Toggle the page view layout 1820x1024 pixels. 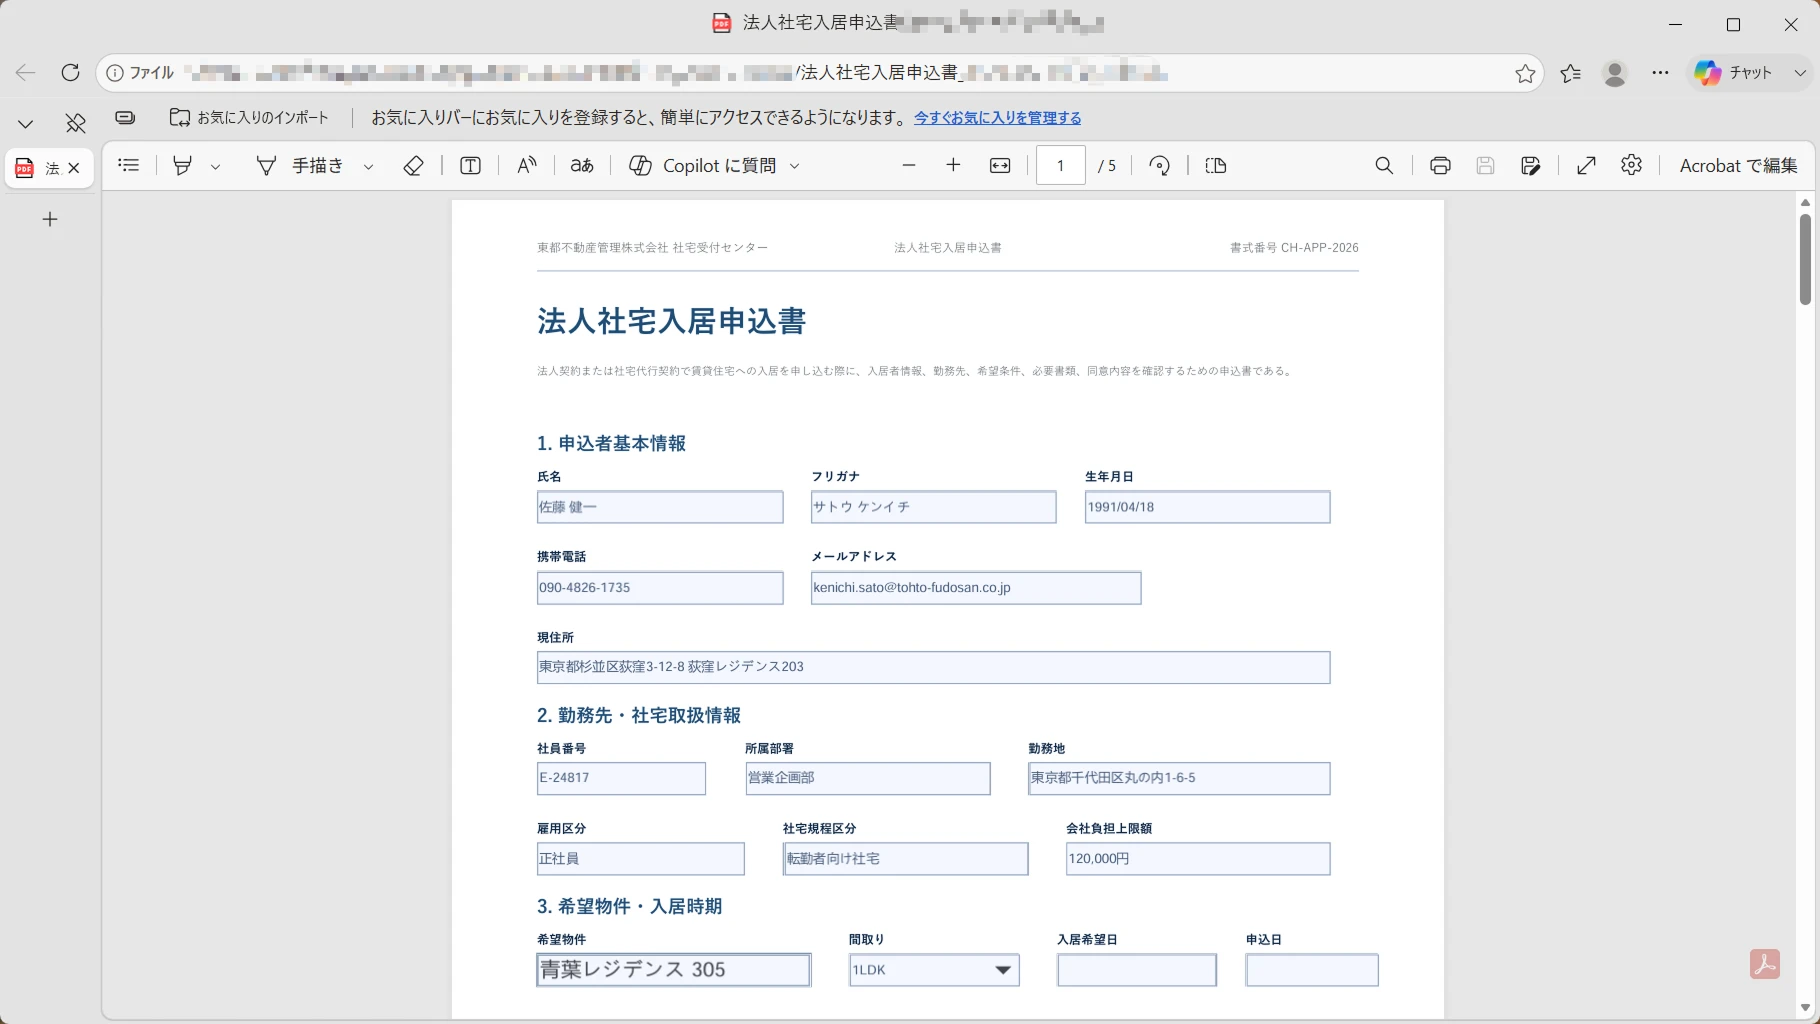[1216, 165]
